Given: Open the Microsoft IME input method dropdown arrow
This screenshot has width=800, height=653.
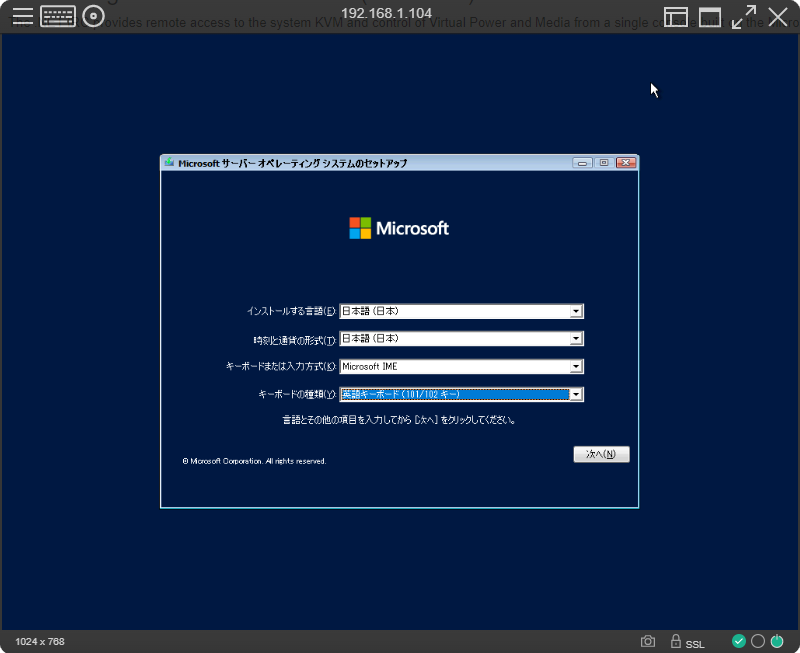Looking at the screenshot, I should click(x=576, y=366).
